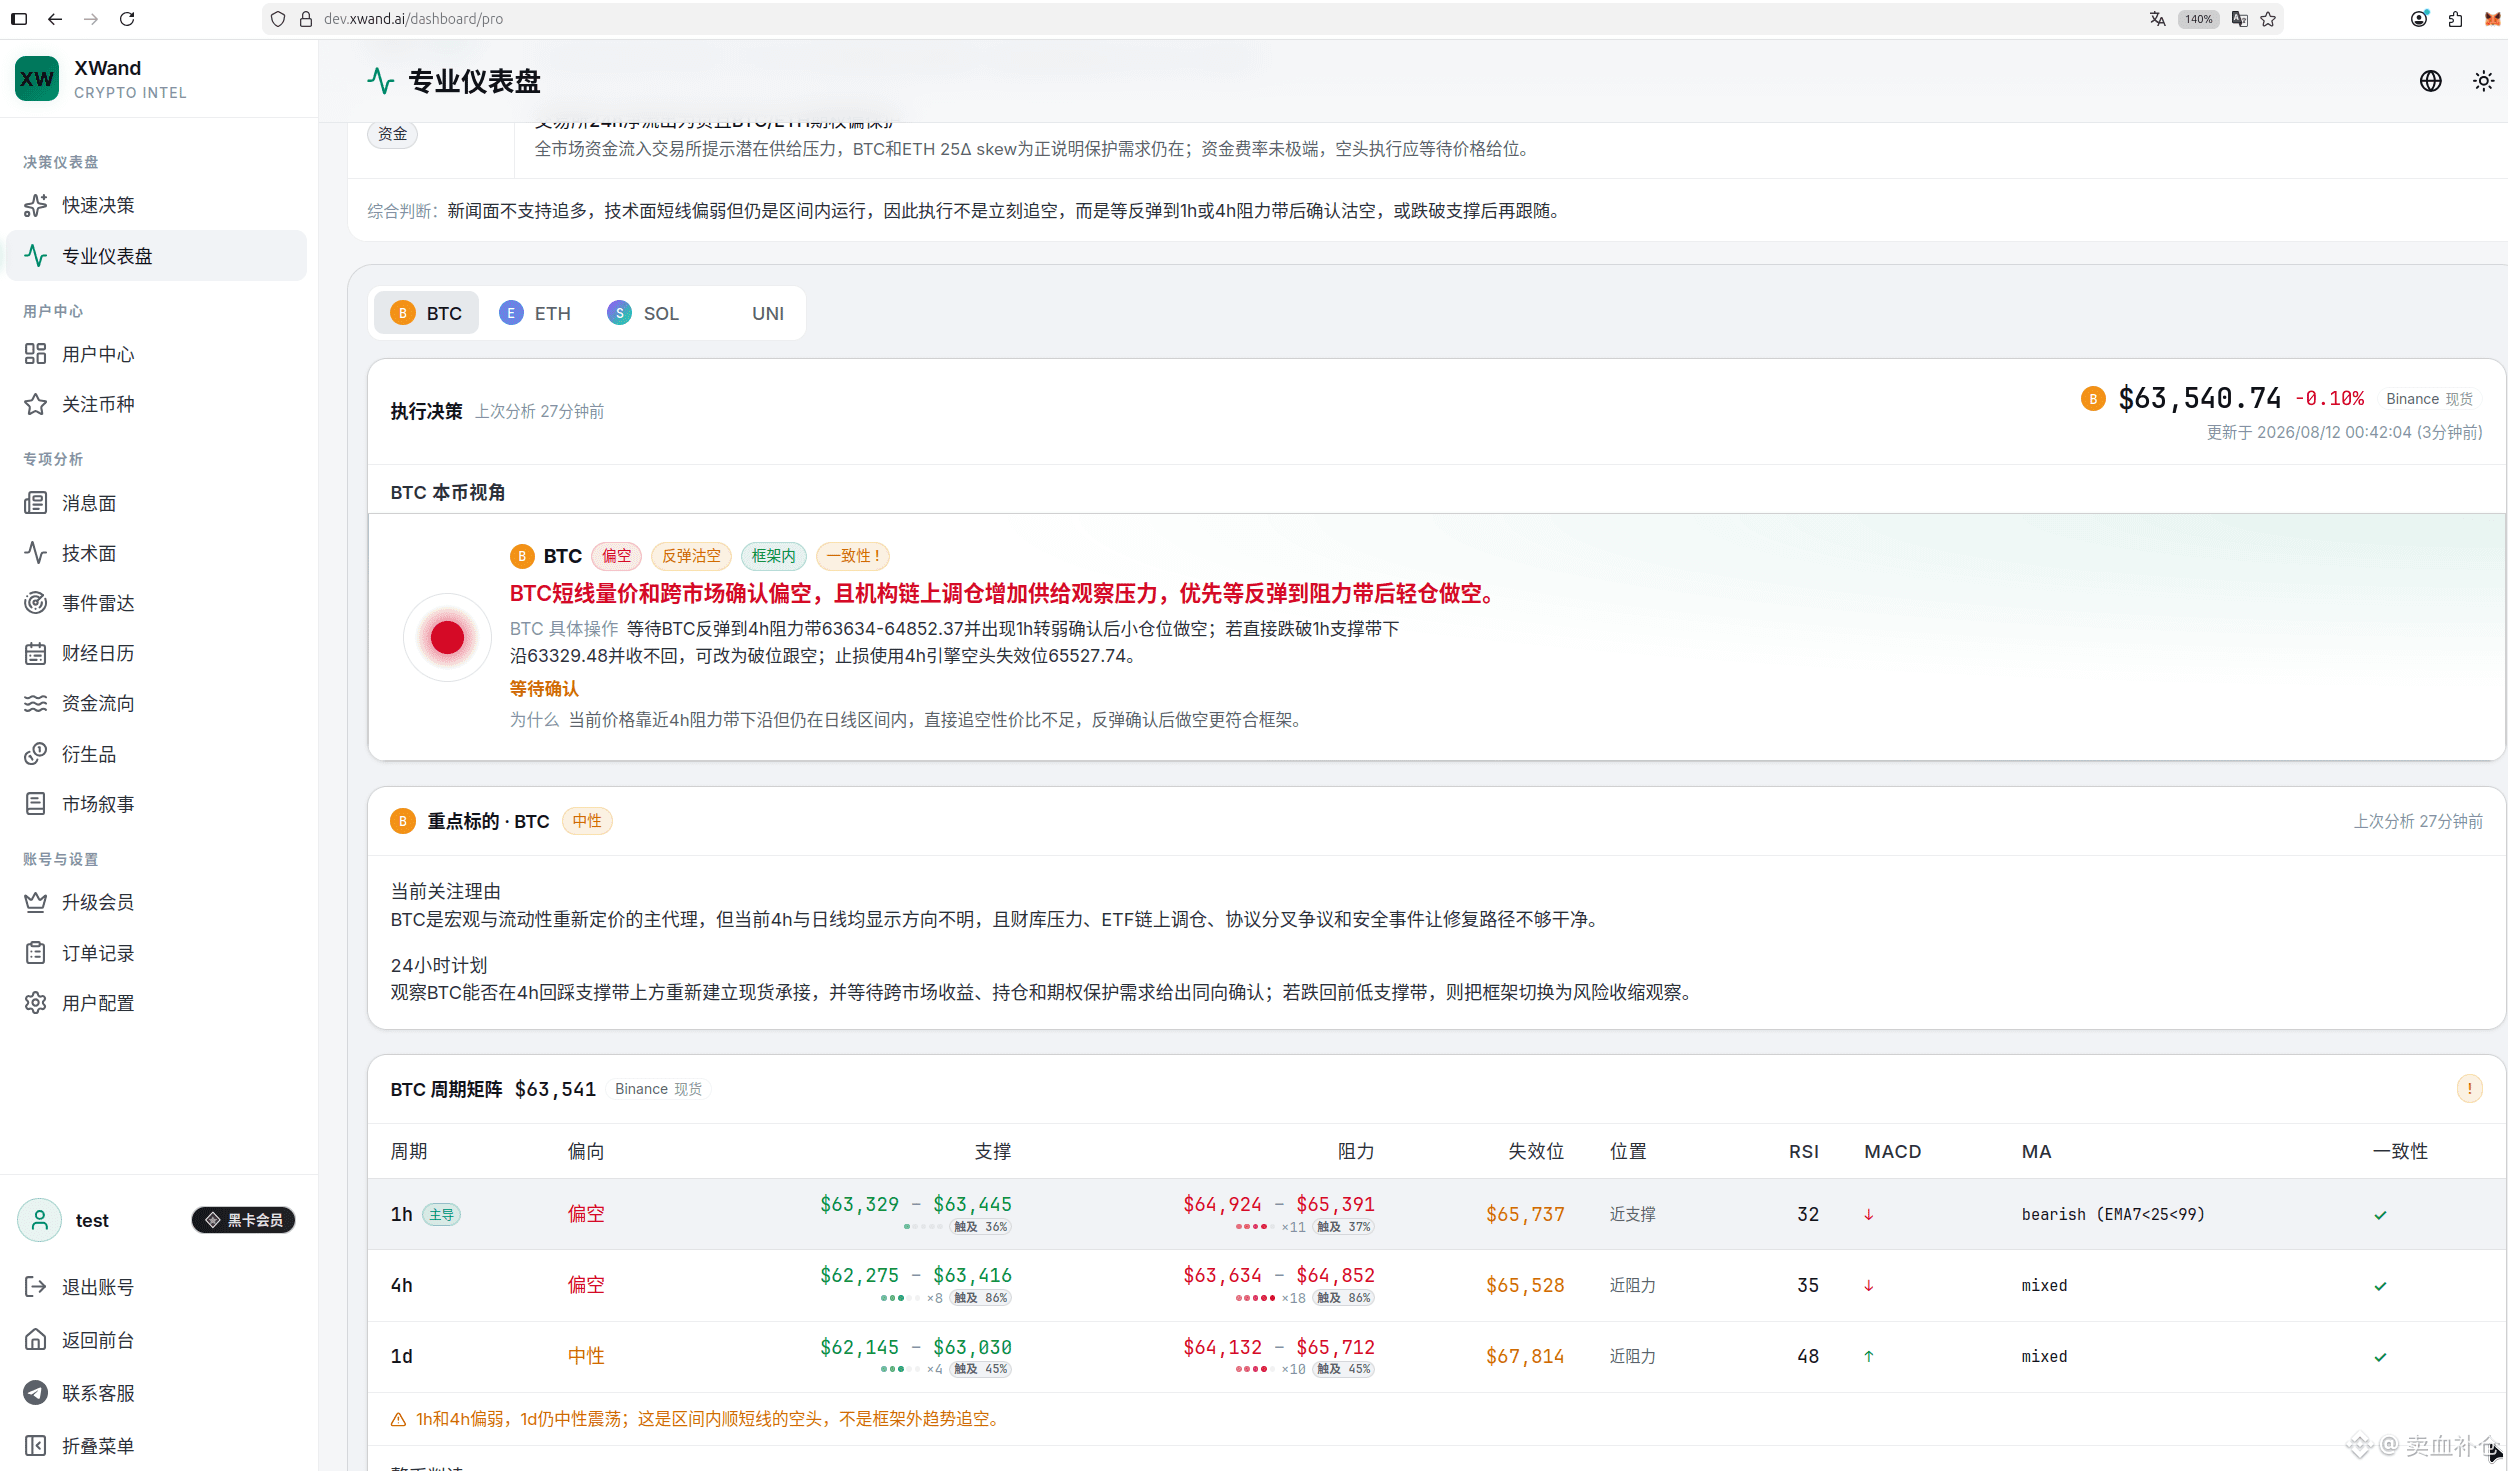Open 用户中心 sidebar item

pos(156,354)
